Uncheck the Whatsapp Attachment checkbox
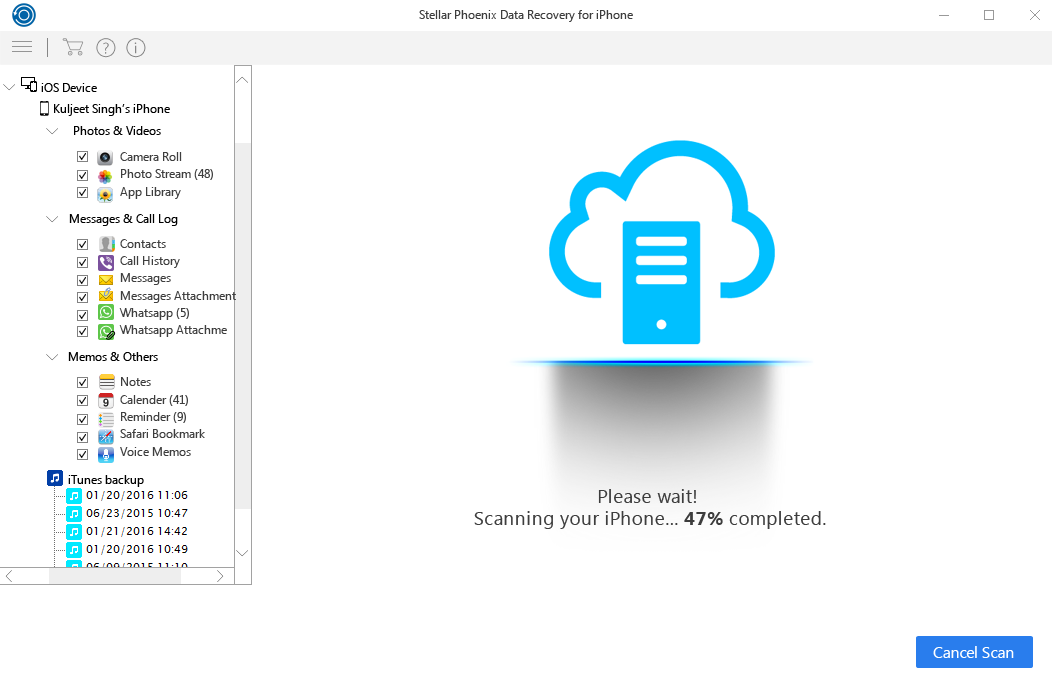 [x=83, y=331]
